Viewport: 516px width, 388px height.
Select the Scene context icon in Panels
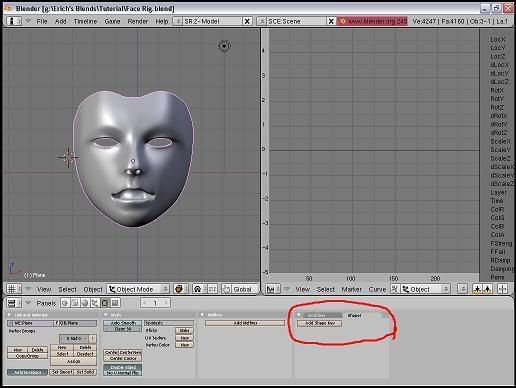click(x=115, y=303)
